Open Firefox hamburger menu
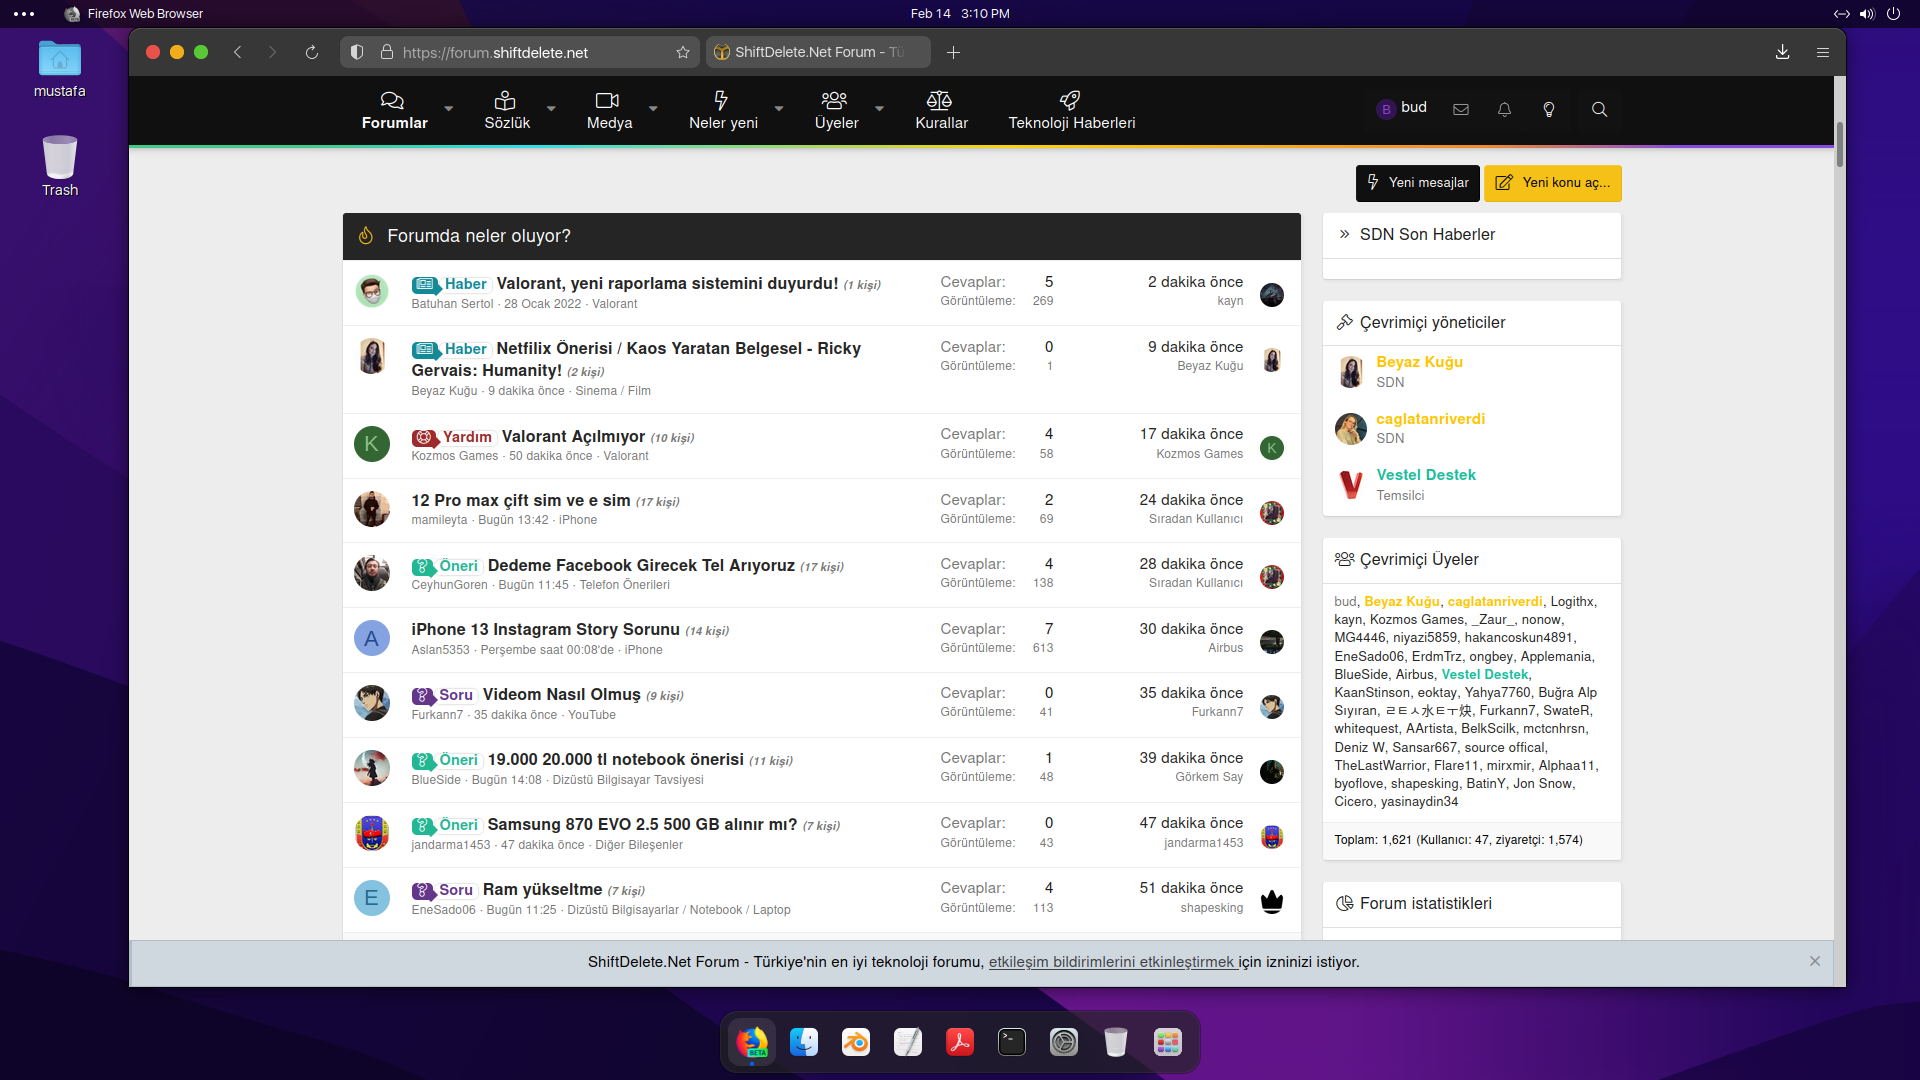 point(1823,52)
